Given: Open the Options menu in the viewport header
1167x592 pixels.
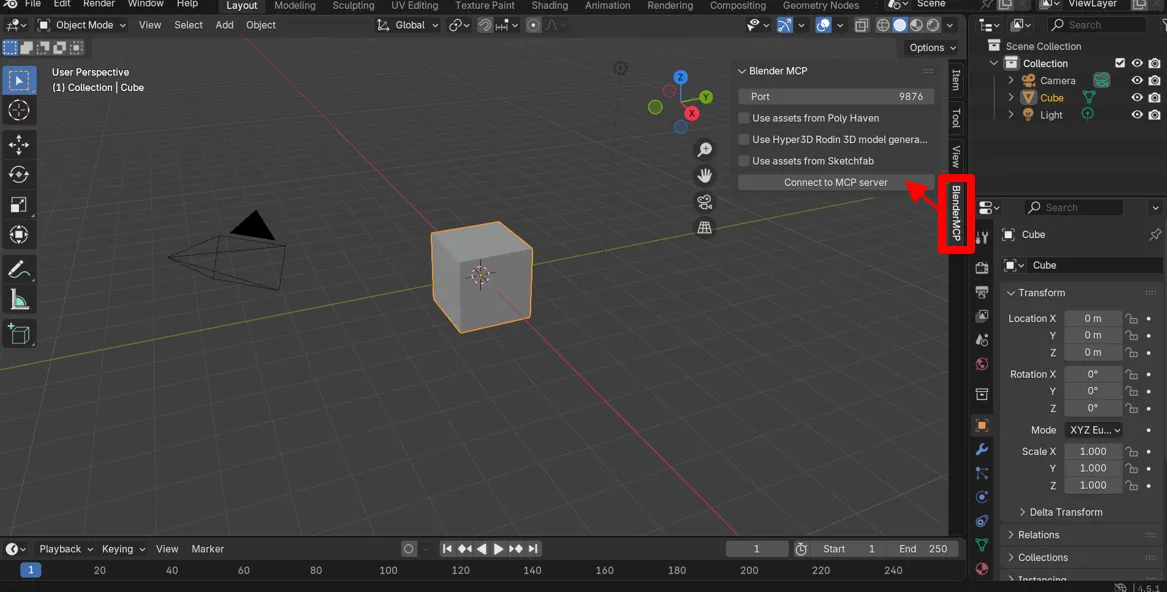Looking at the screenshot, I should coord(930,47).
